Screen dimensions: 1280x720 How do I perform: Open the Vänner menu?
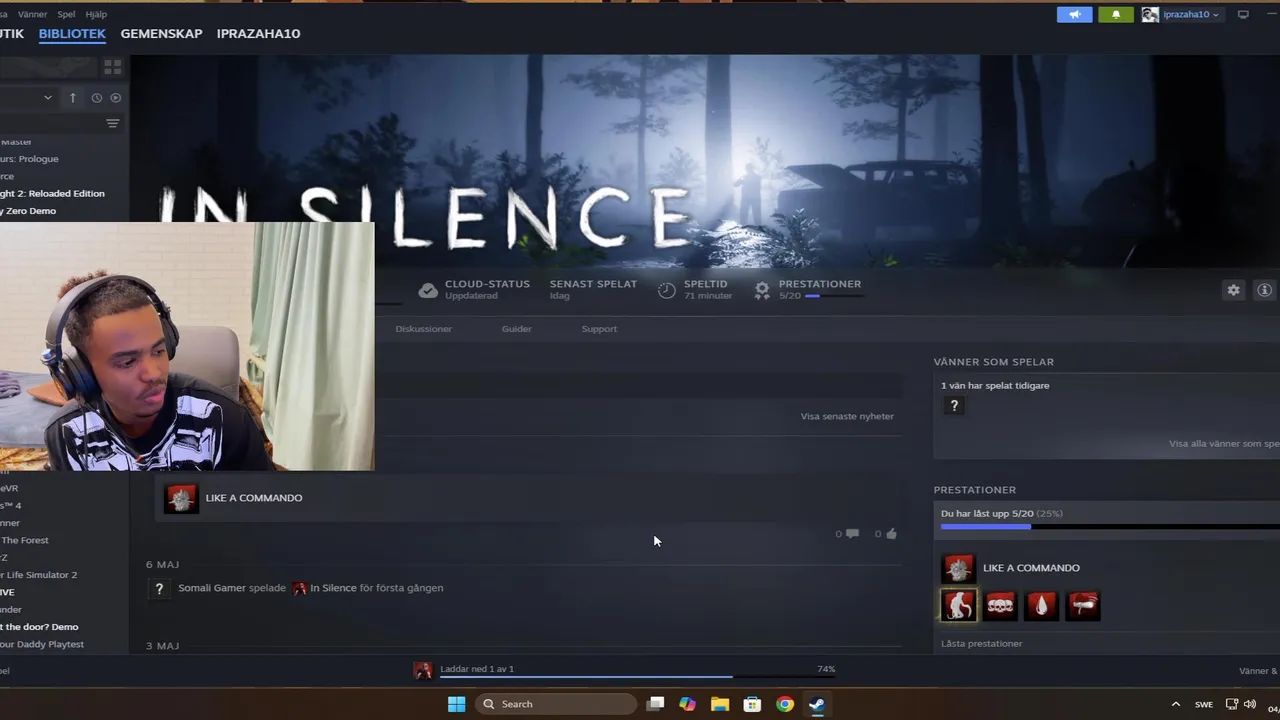pyautogui.click(x=32, y=15)
